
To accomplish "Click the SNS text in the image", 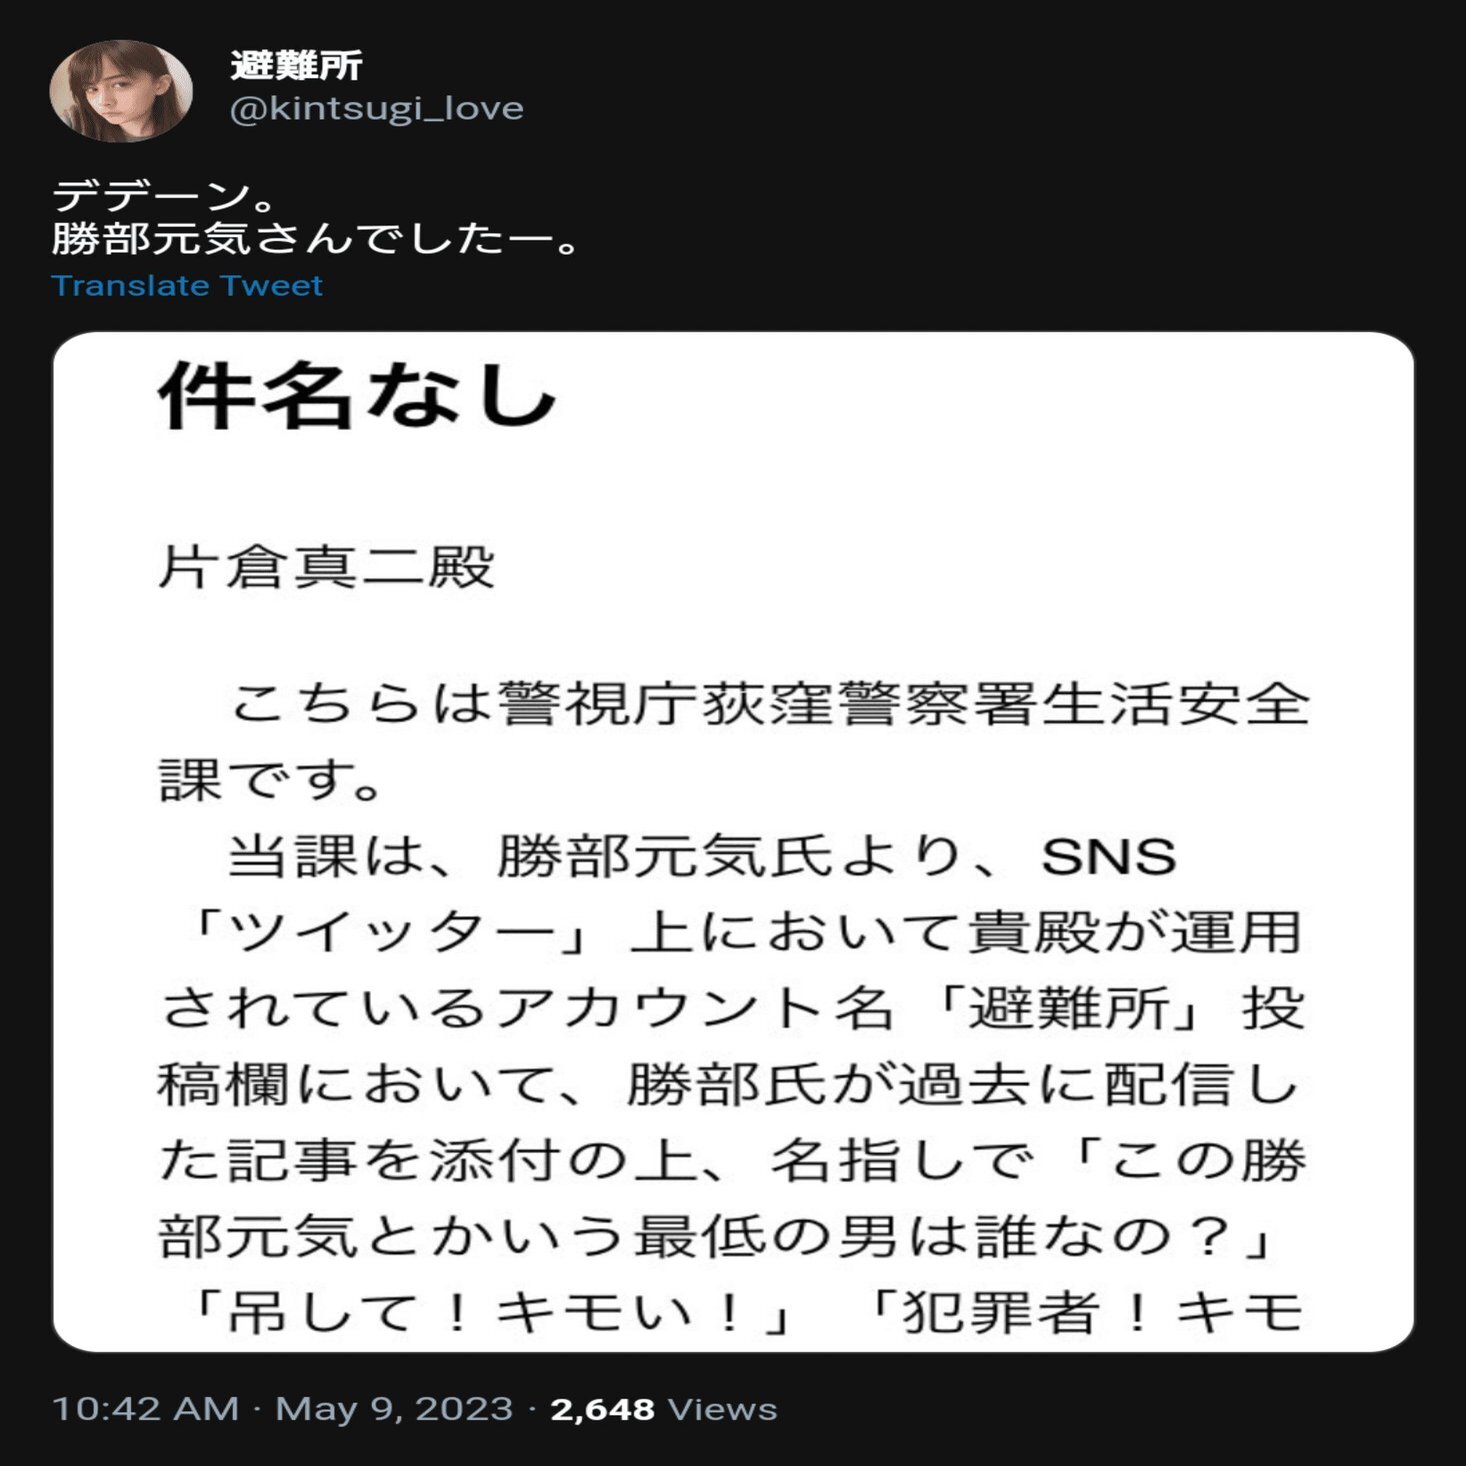I will tap(1108, 857).
